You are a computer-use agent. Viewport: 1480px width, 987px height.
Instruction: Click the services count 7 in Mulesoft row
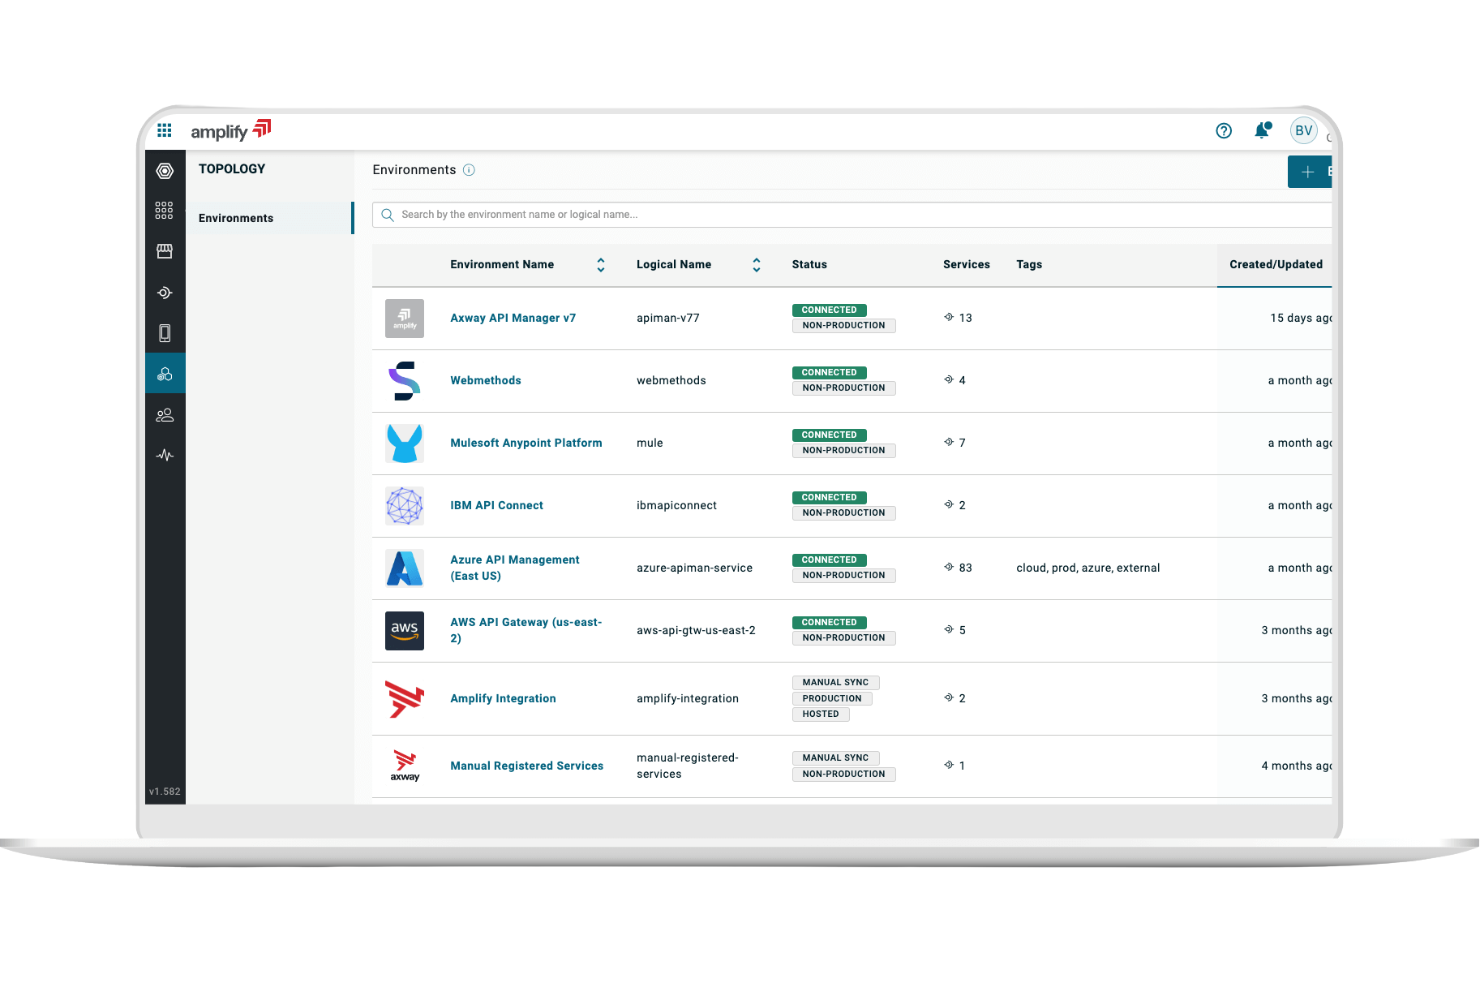(962, 443)
